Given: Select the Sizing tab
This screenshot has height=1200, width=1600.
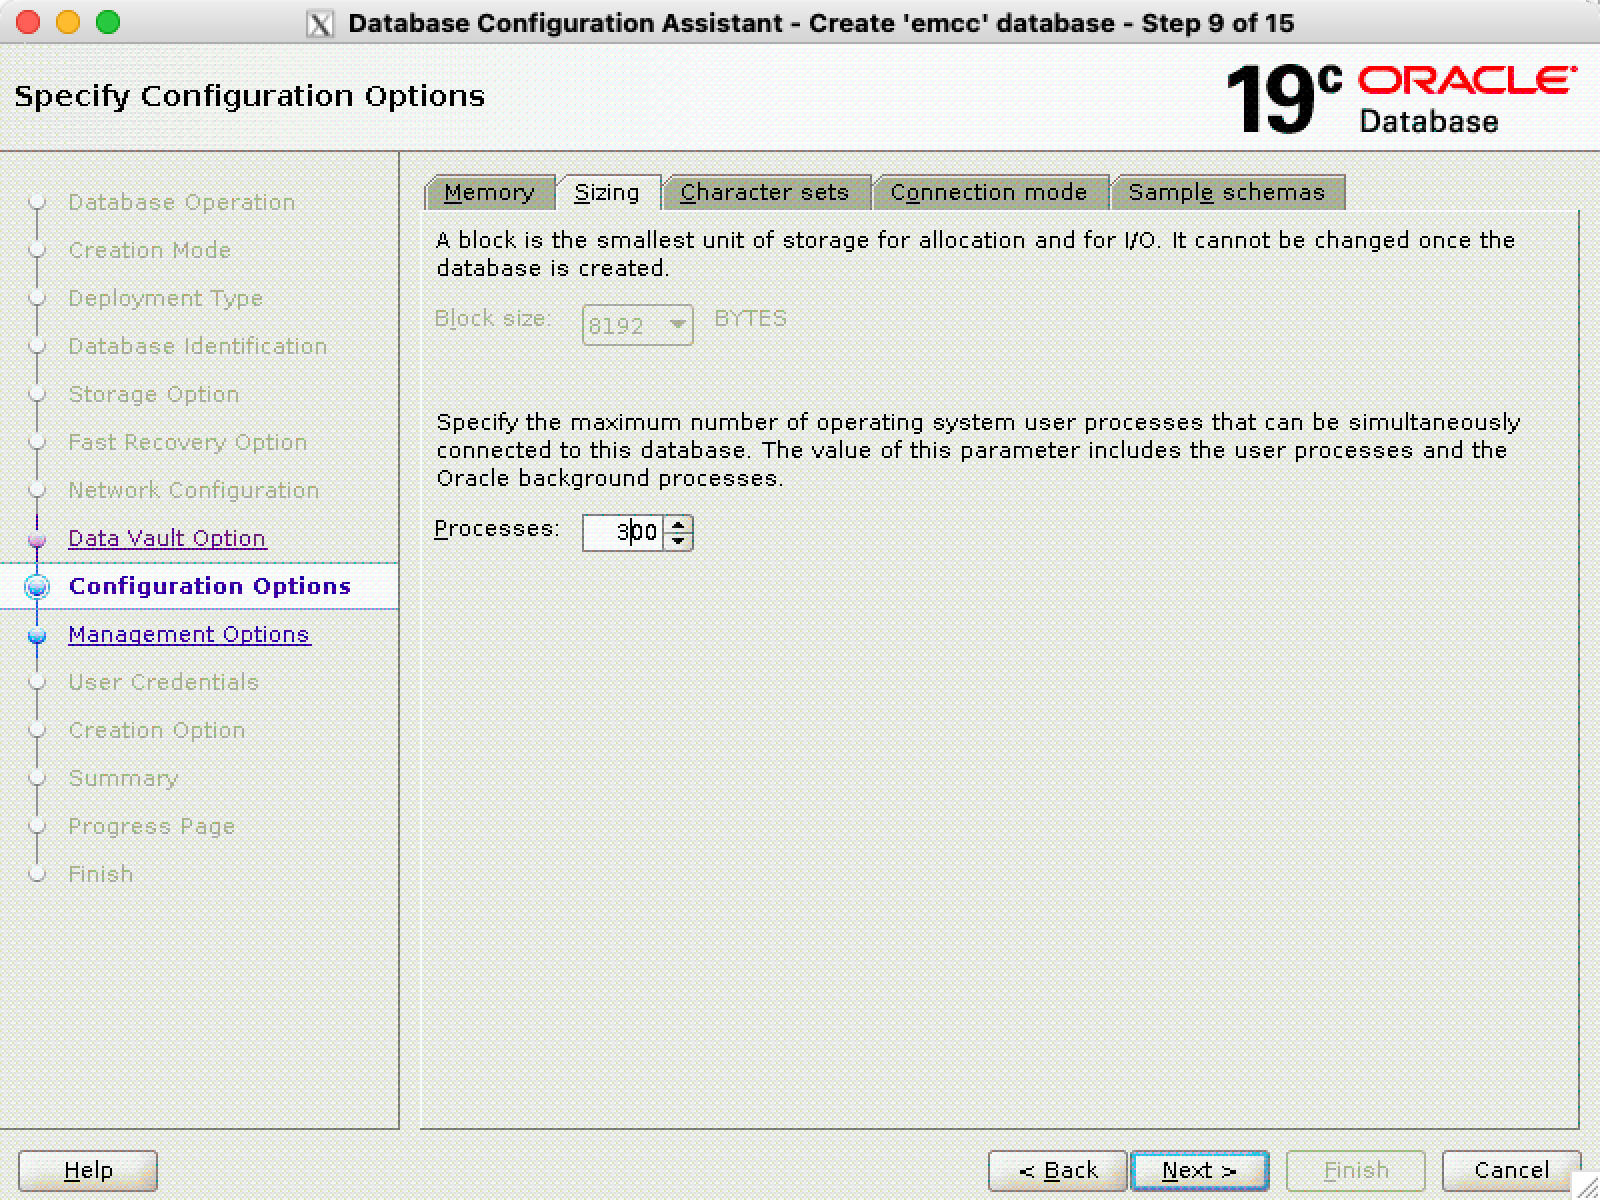Looking at the screenshot, I should [607, 192].
